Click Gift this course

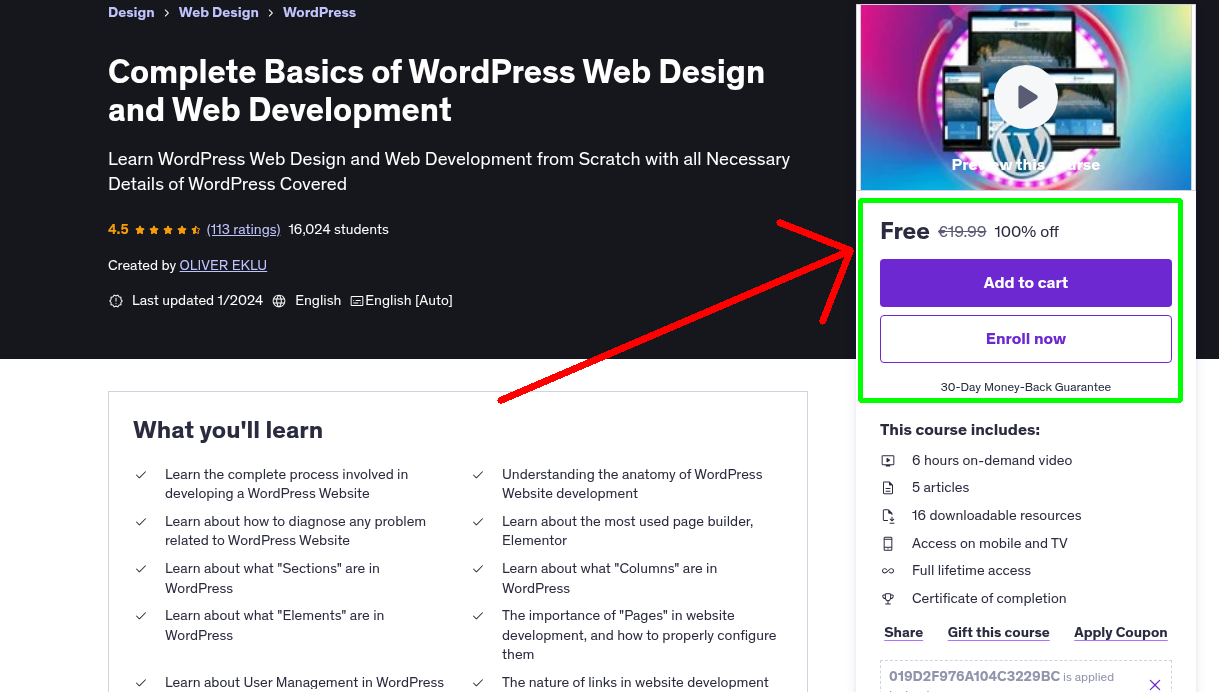(x=998, y=632)
